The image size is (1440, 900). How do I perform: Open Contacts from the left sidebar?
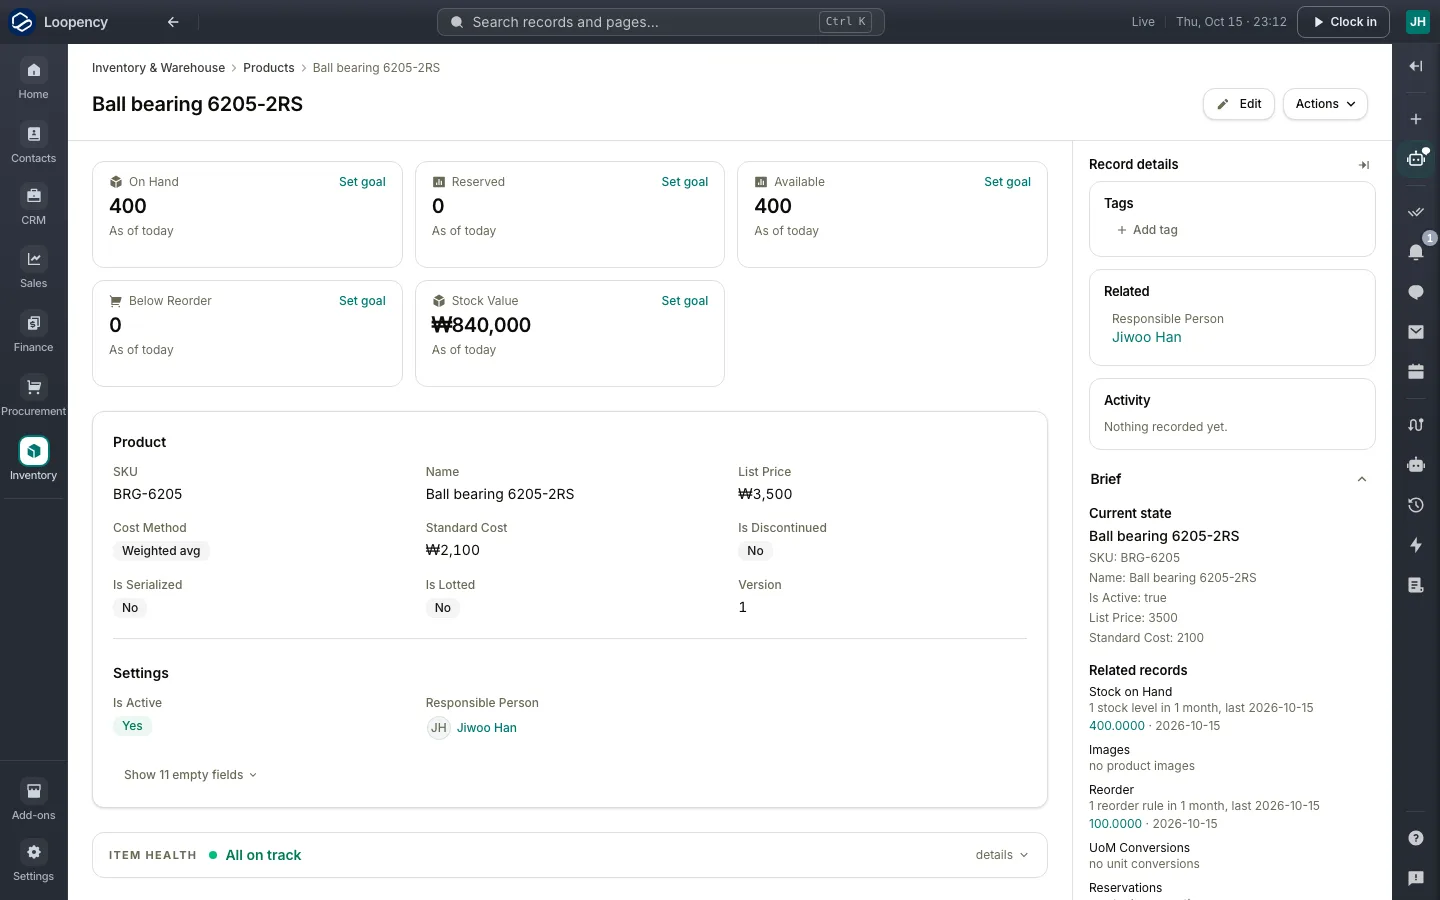(33, 143)
